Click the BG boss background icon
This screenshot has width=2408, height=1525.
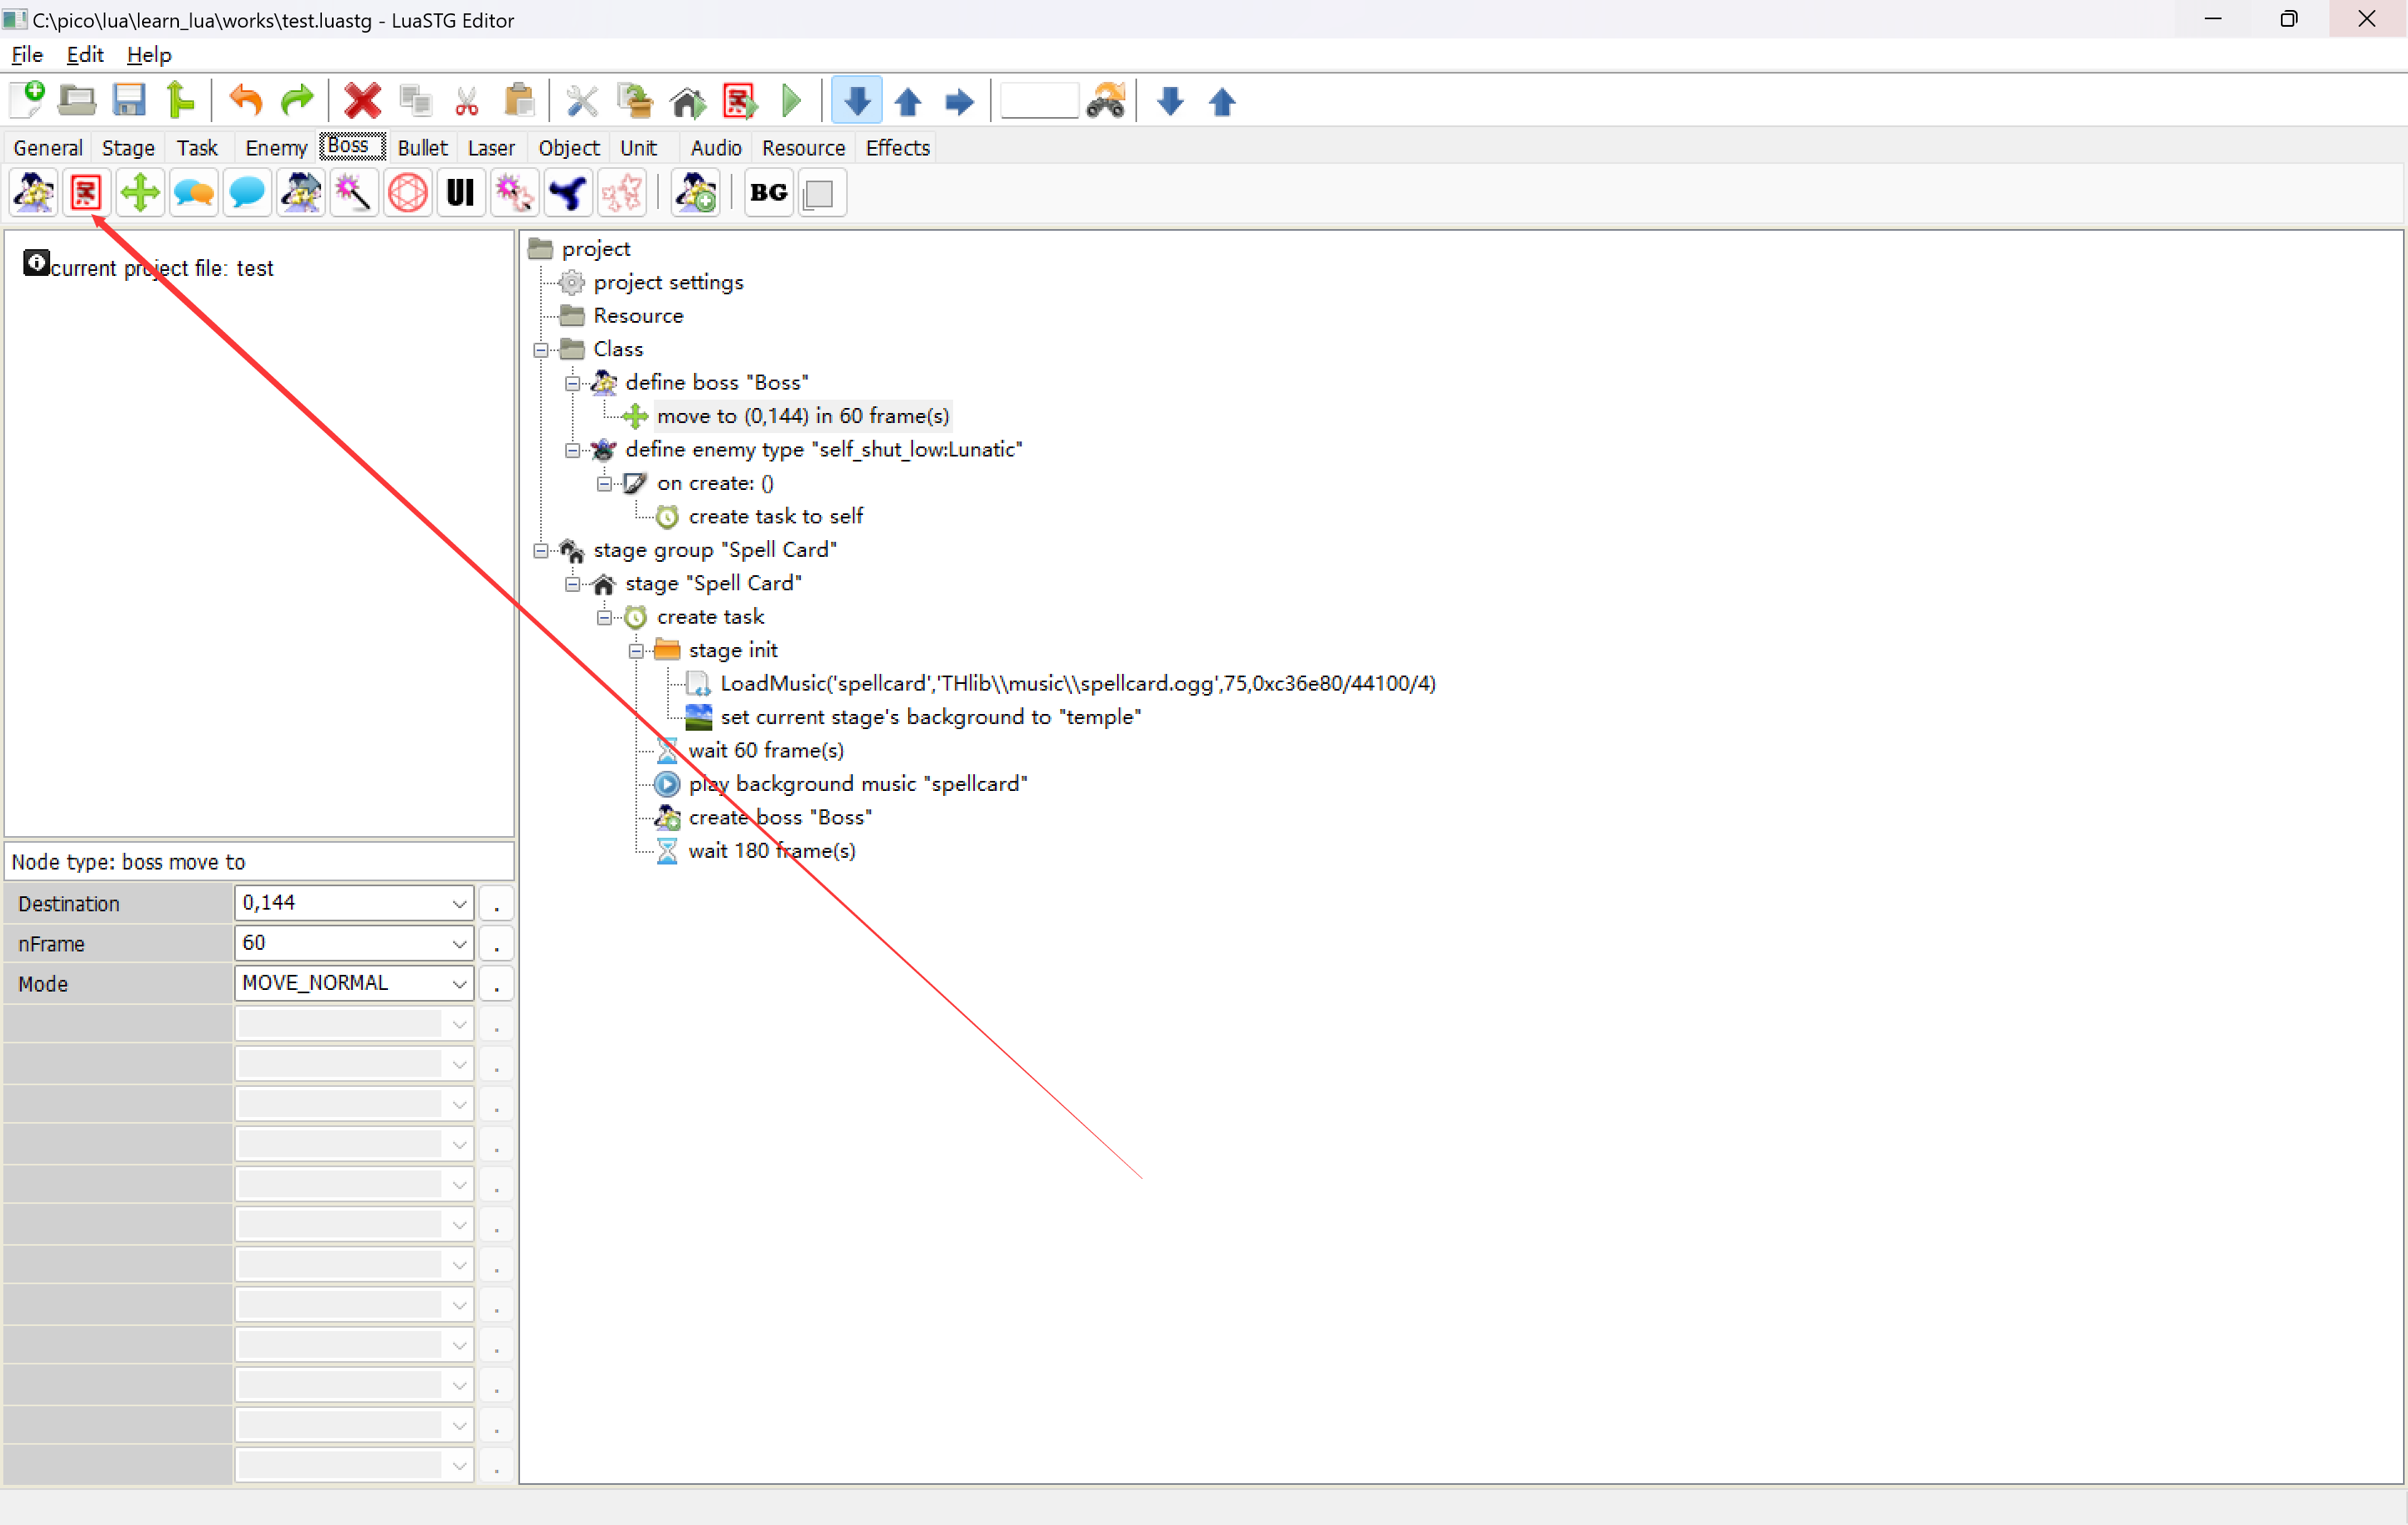click(768, 193)
